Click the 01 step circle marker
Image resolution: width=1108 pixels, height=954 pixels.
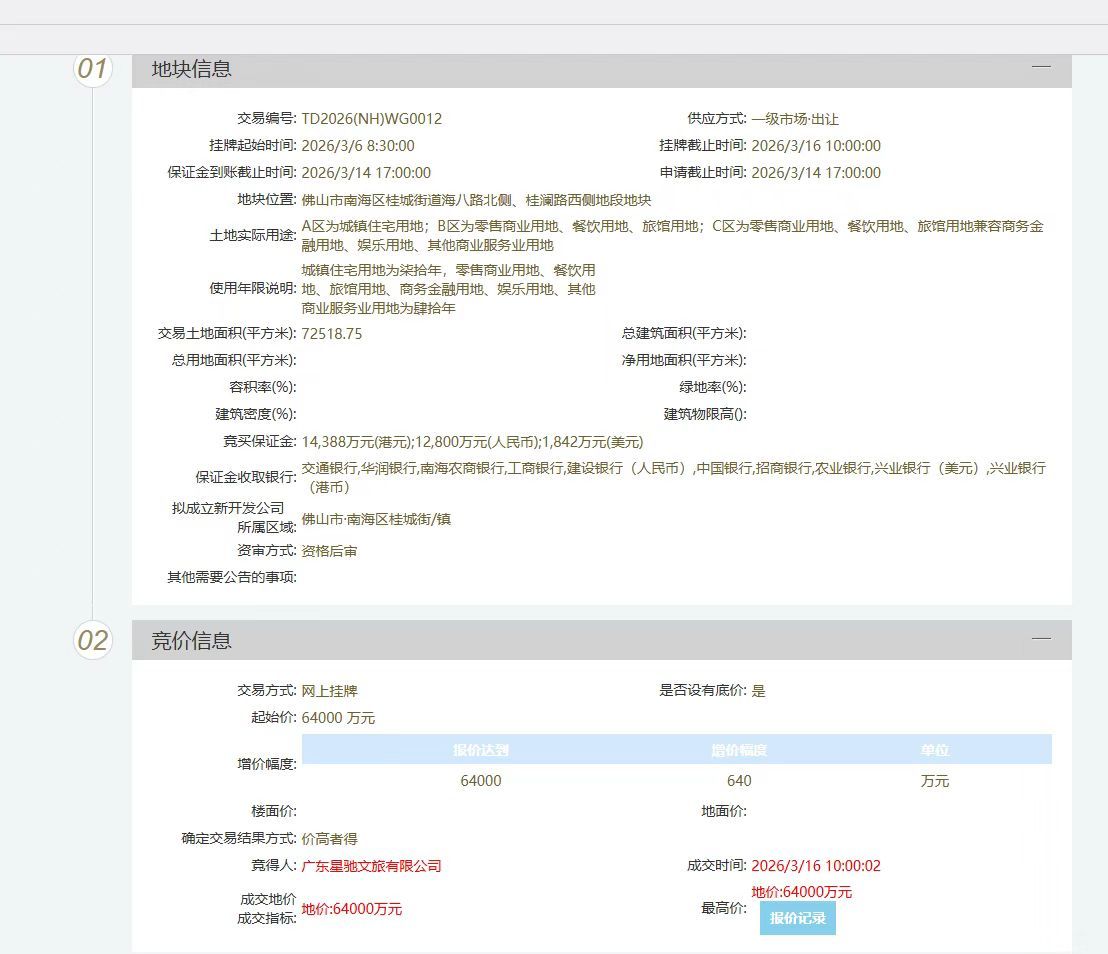click(x=92, y=68)
